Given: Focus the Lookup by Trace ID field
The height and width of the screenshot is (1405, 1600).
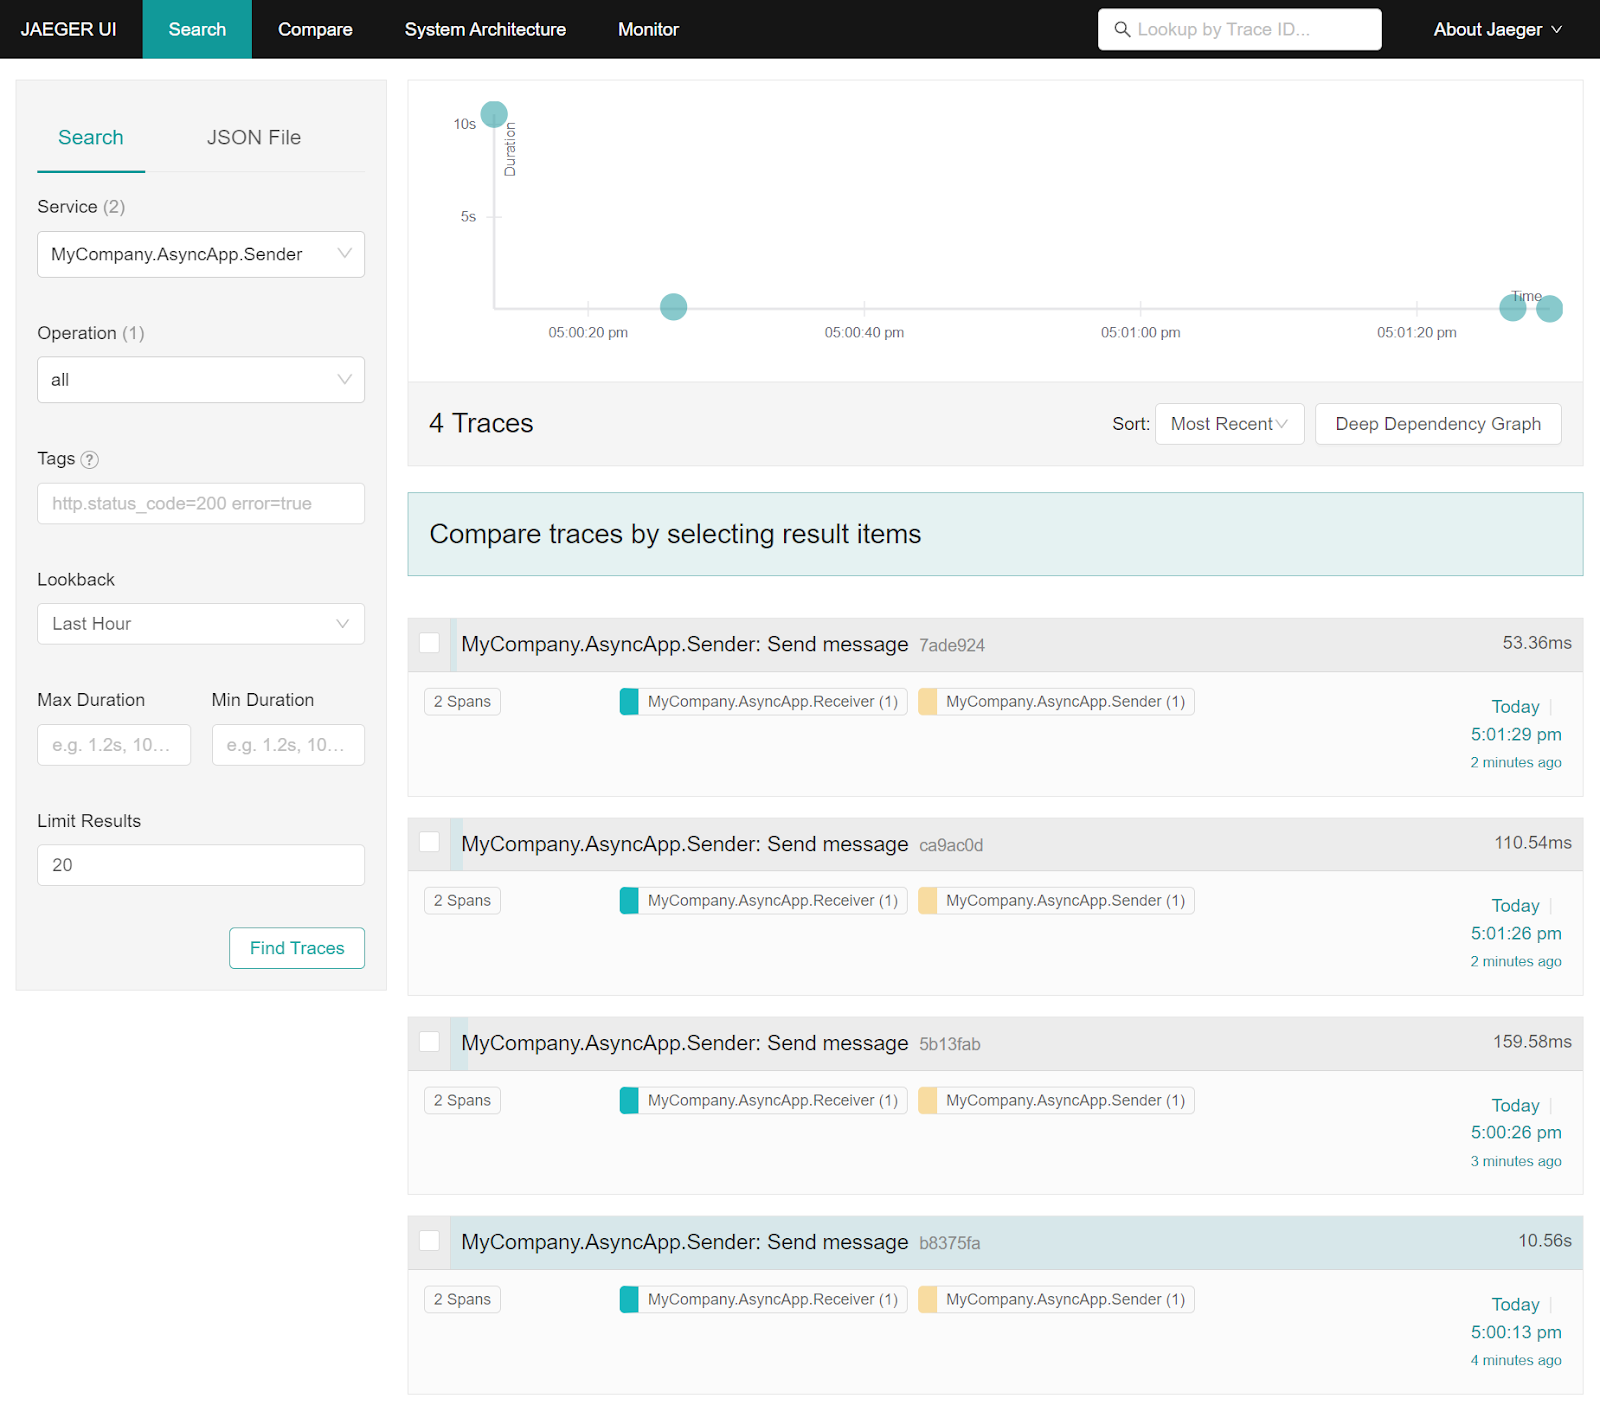Looking at the screenshot, I should click(x=1240, y=30).
